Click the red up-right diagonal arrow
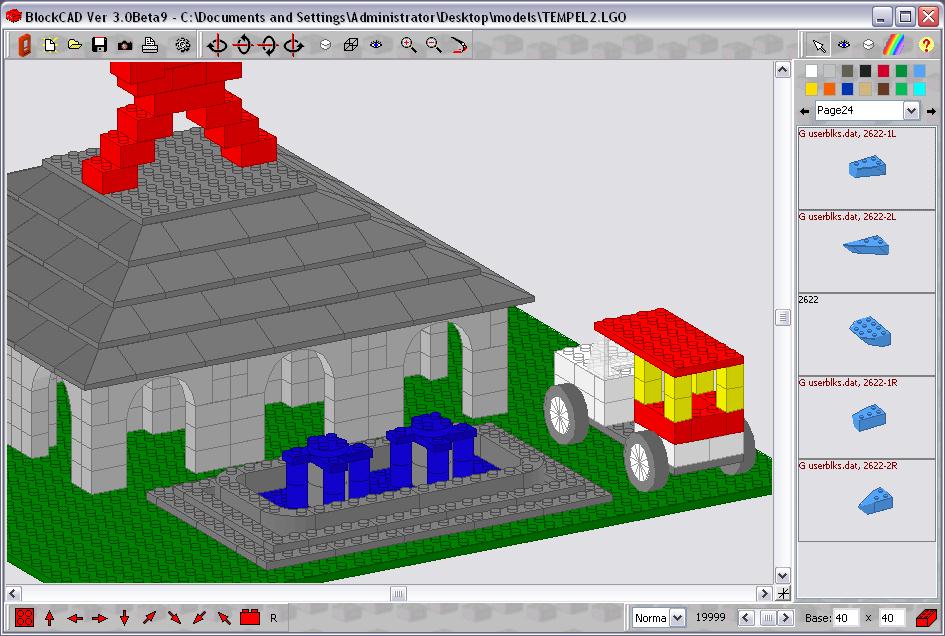The width and height of the screenshot is (945, 636). click(149, 618)
